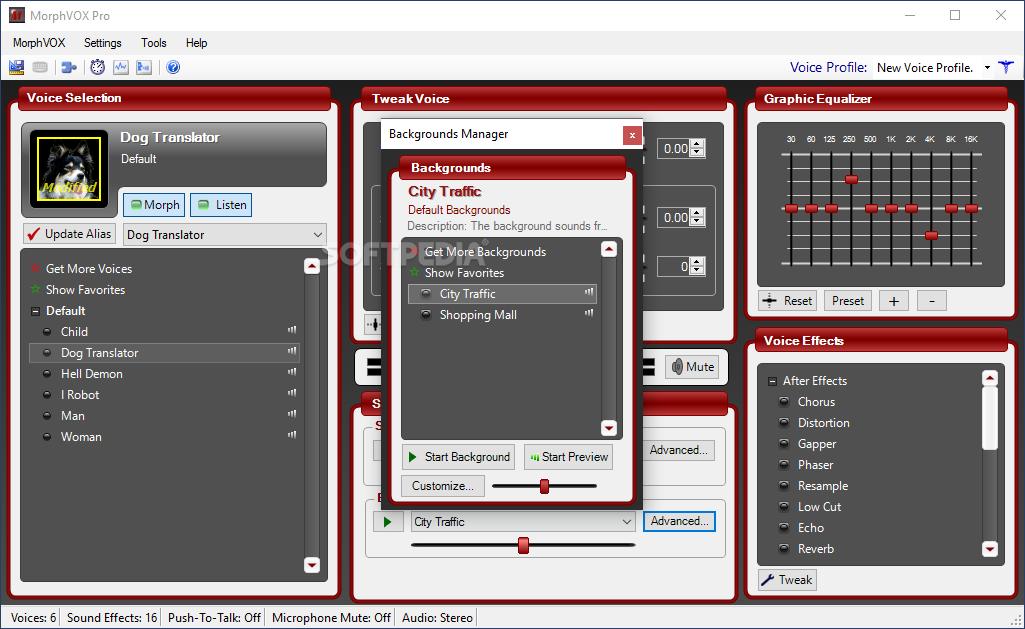Remove an equalizer band with minus button
Viewport: 1025px width, 629px height.
click(x=932, y=301)
